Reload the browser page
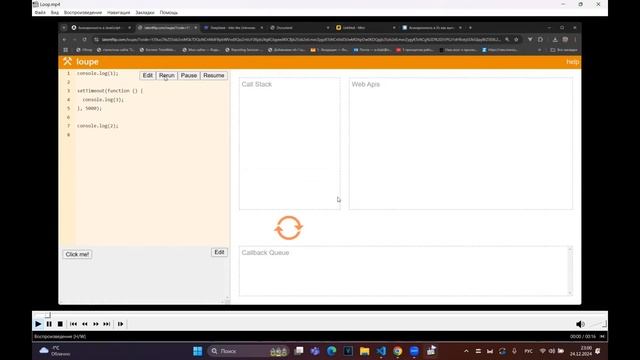 pyautogui.click(x=84, y=40)
